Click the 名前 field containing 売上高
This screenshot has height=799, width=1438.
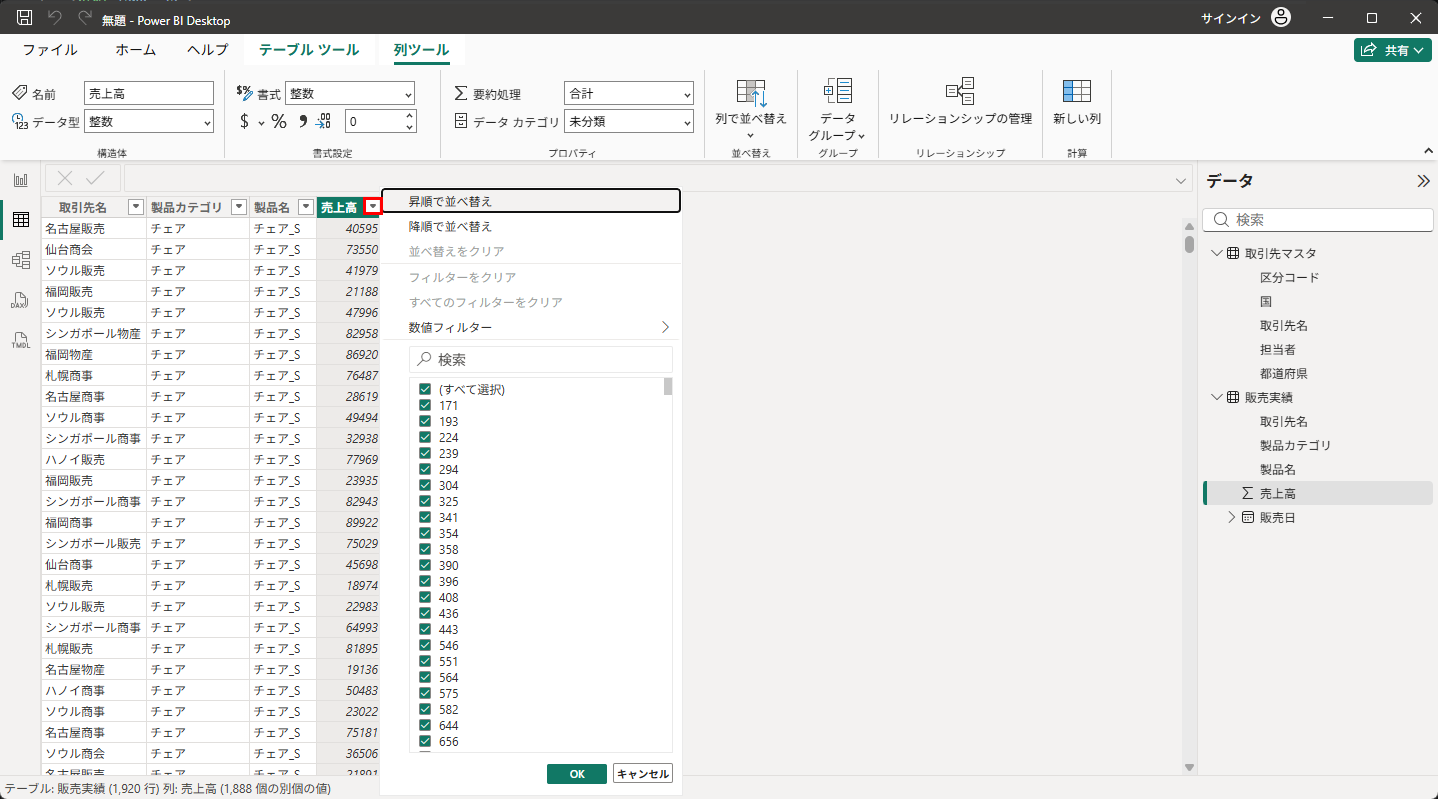coord(149,93)
